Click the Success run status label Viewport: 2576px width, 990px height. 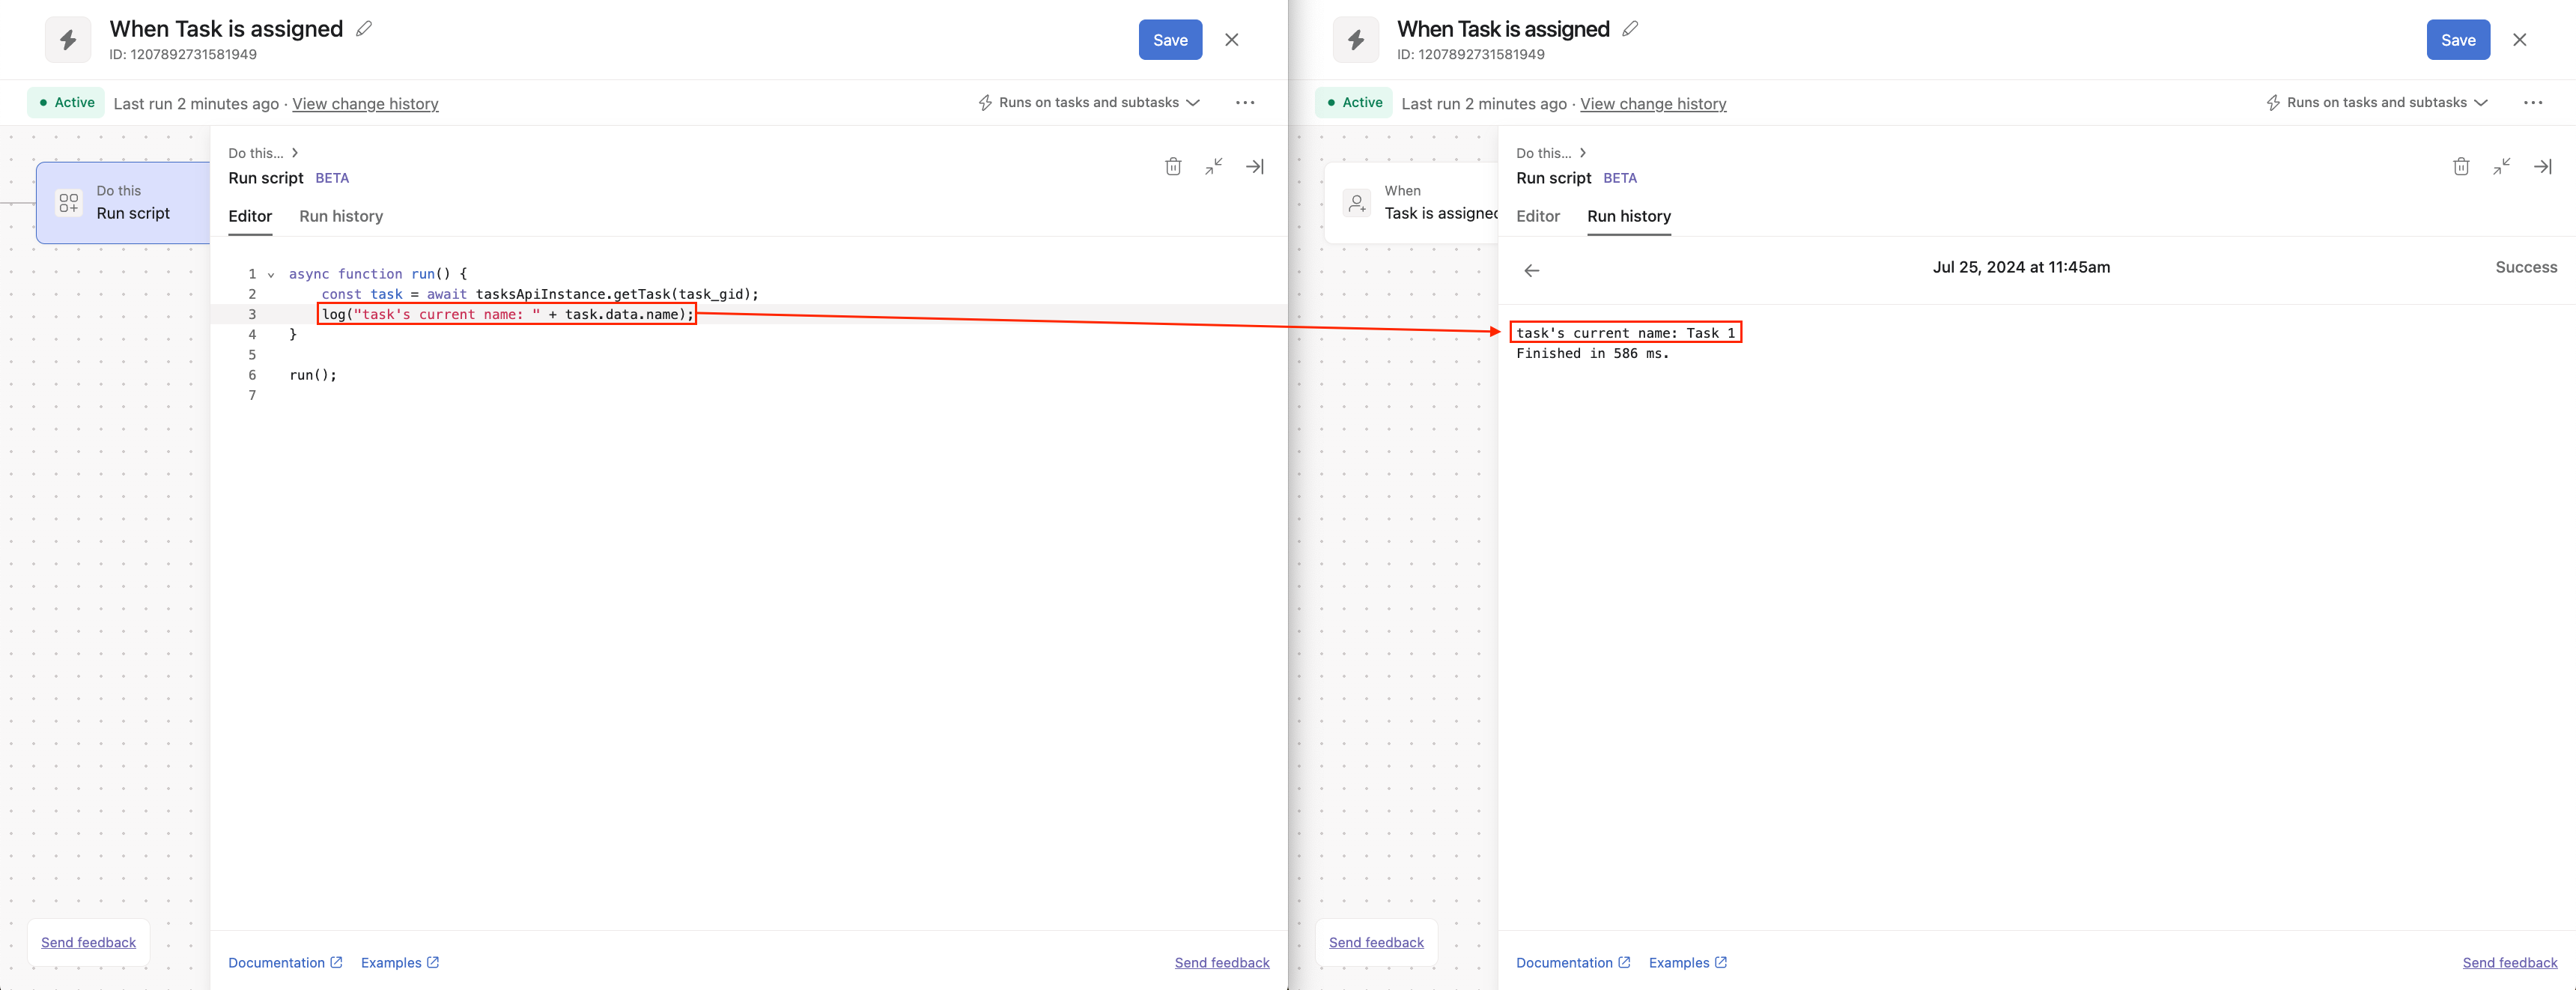(x=2526, y=267)
